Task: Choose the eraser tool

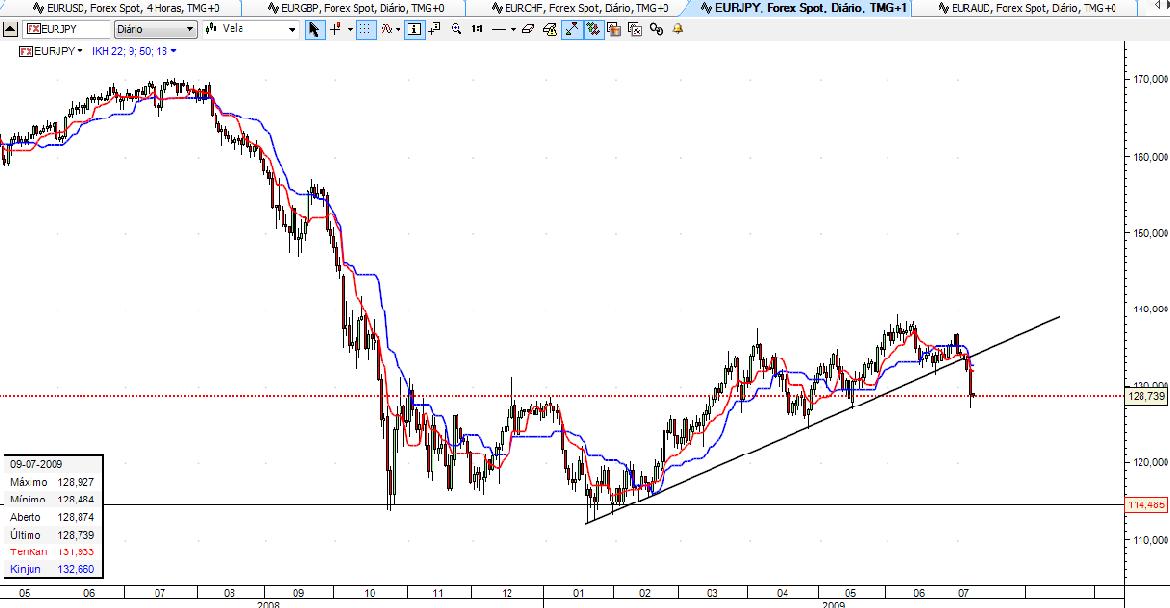Action: [528, 29]
